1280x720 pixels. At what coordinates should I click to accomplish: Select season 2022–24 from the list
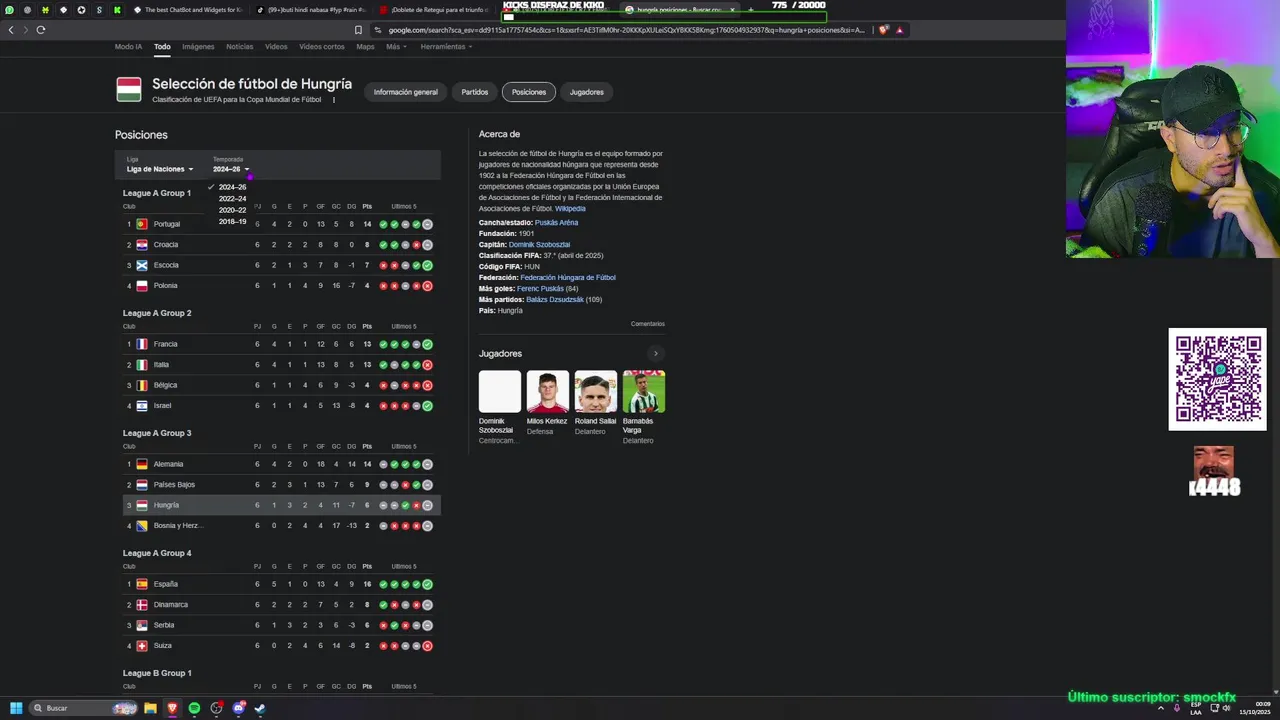(x=232, y=199)
